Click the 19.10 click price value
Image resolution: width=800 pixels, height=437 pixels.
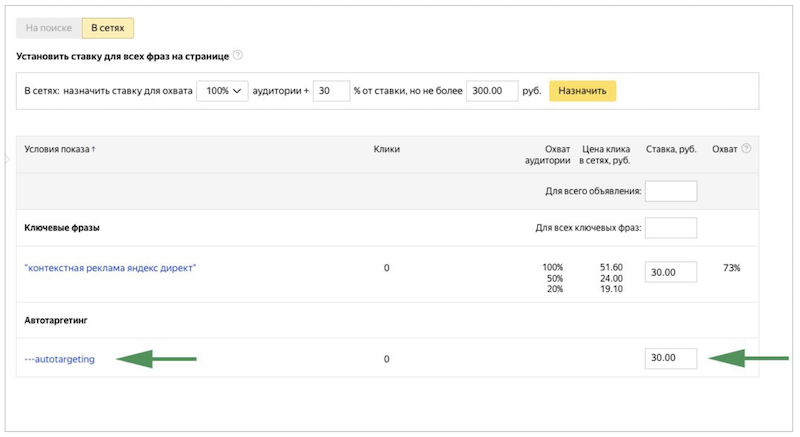click(x=611, y=289)
